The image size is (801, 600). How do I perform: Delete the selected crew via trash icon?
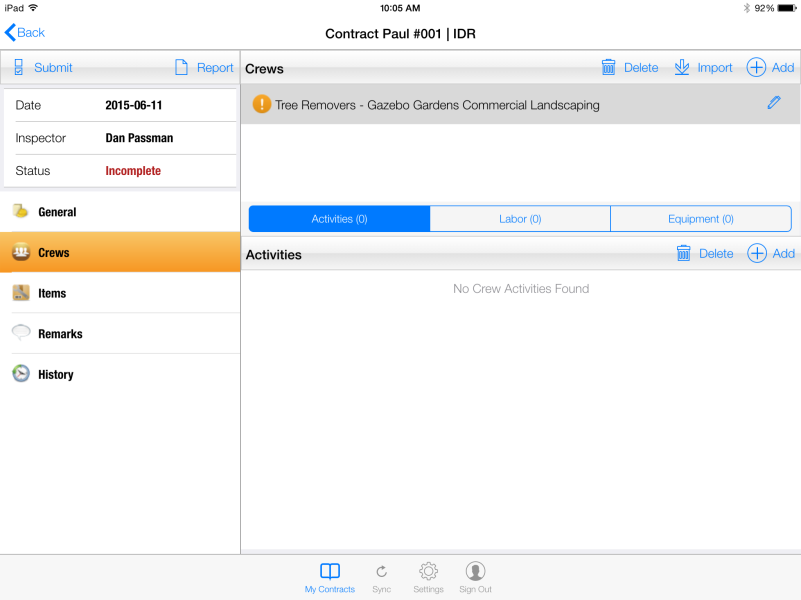tap(630, 68)
